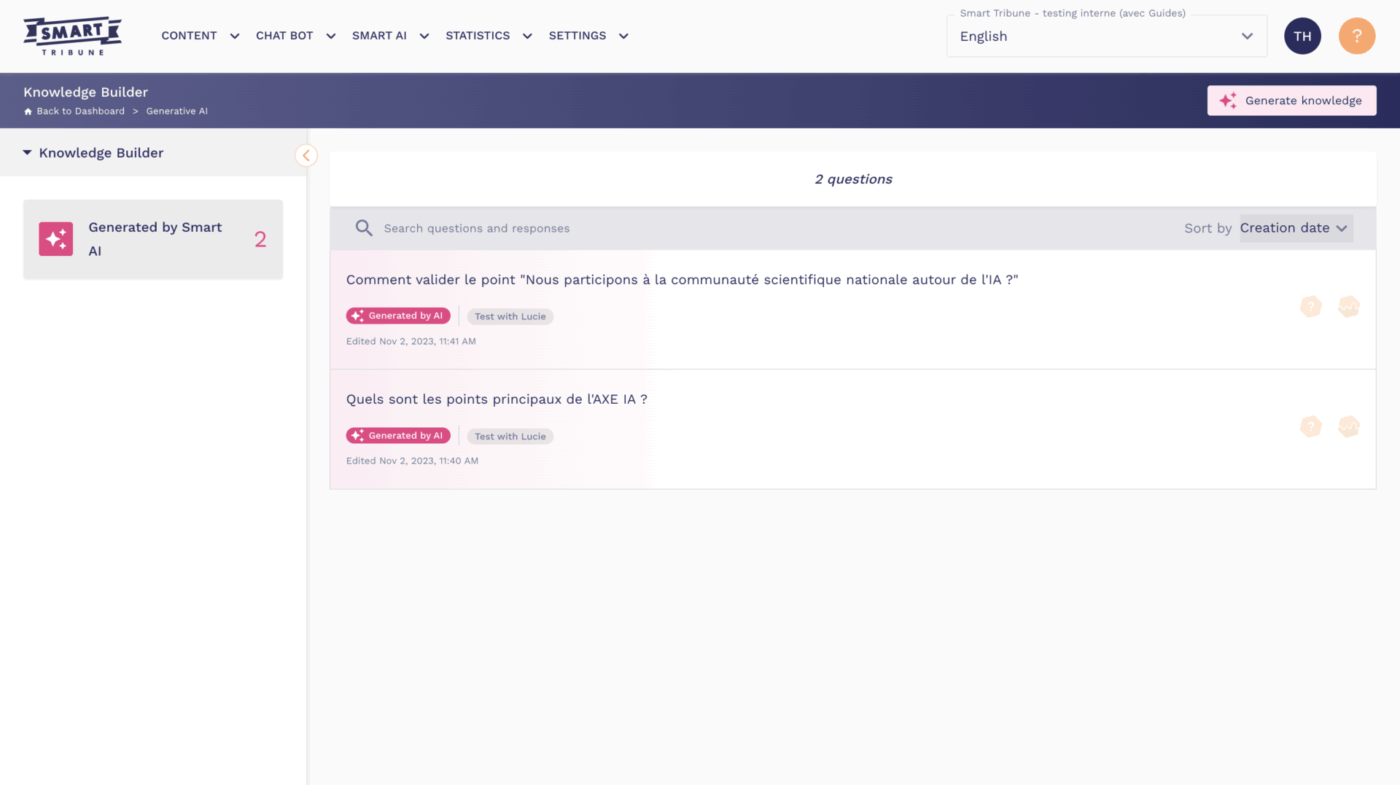The image size is (1400, 785).
Task: Click the question hexagon icon on the first question row
Action: point(1310,306)
